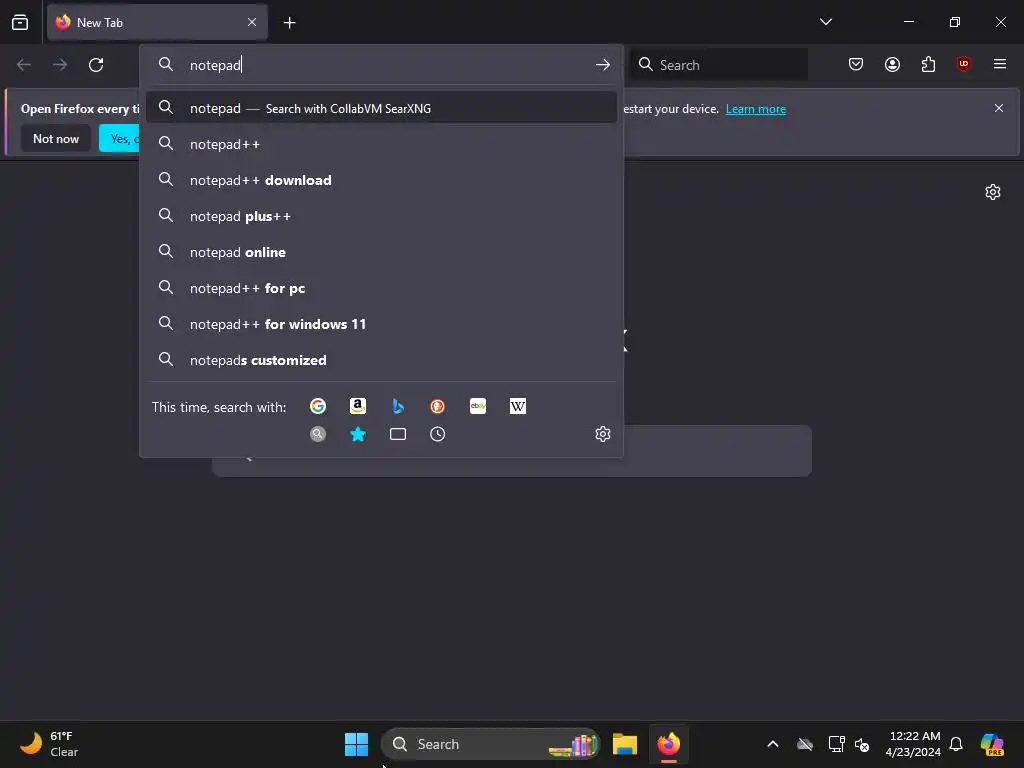Open Extensions puzzle icon
This screenshot has width=1024, height=768.
pos(928,65)
